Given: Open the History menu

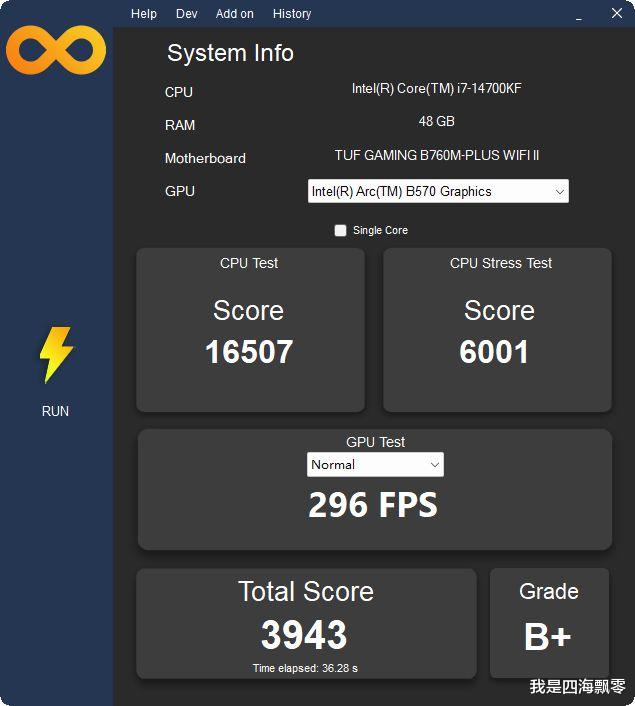Looking at the screenshot, I should pyautogui.click(x=292, y=14).
